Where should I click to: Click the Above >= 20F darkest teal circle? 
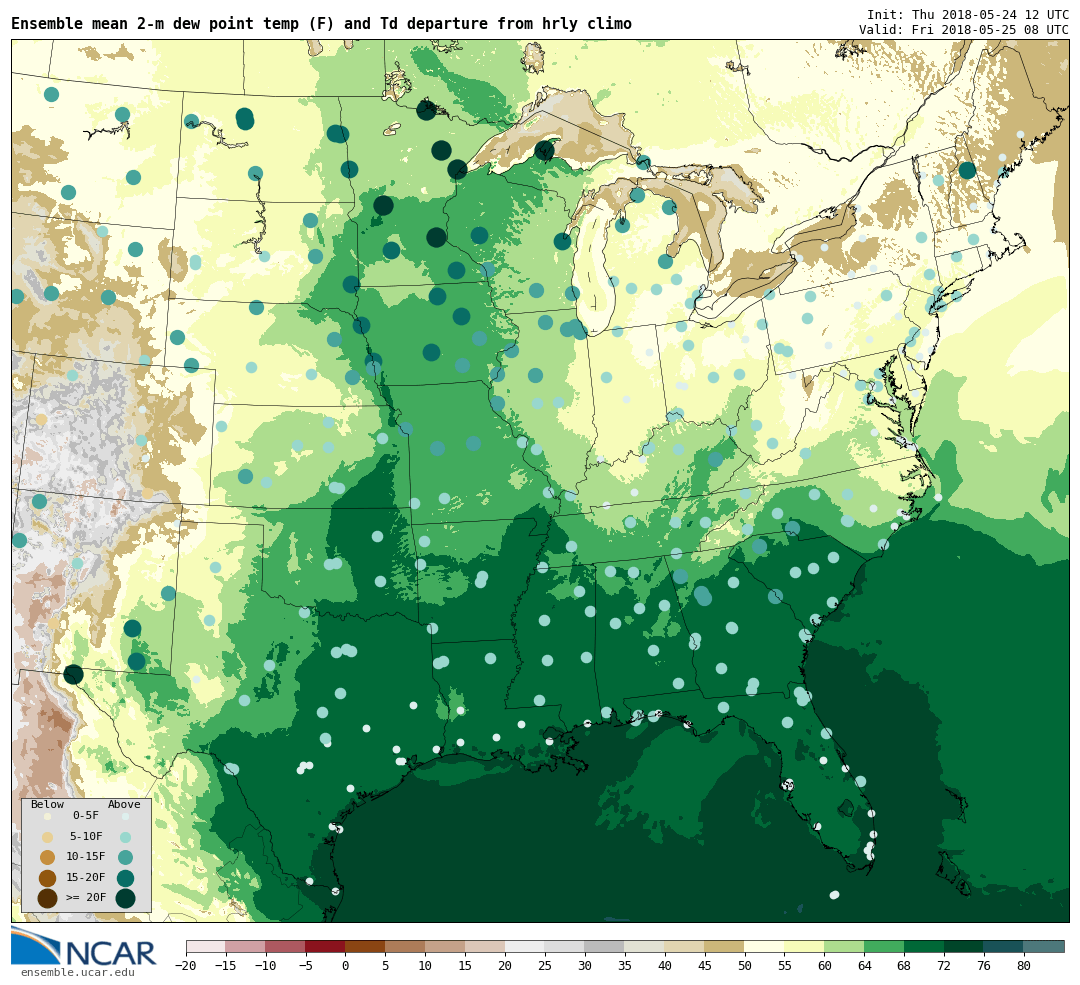pos(125,898)
